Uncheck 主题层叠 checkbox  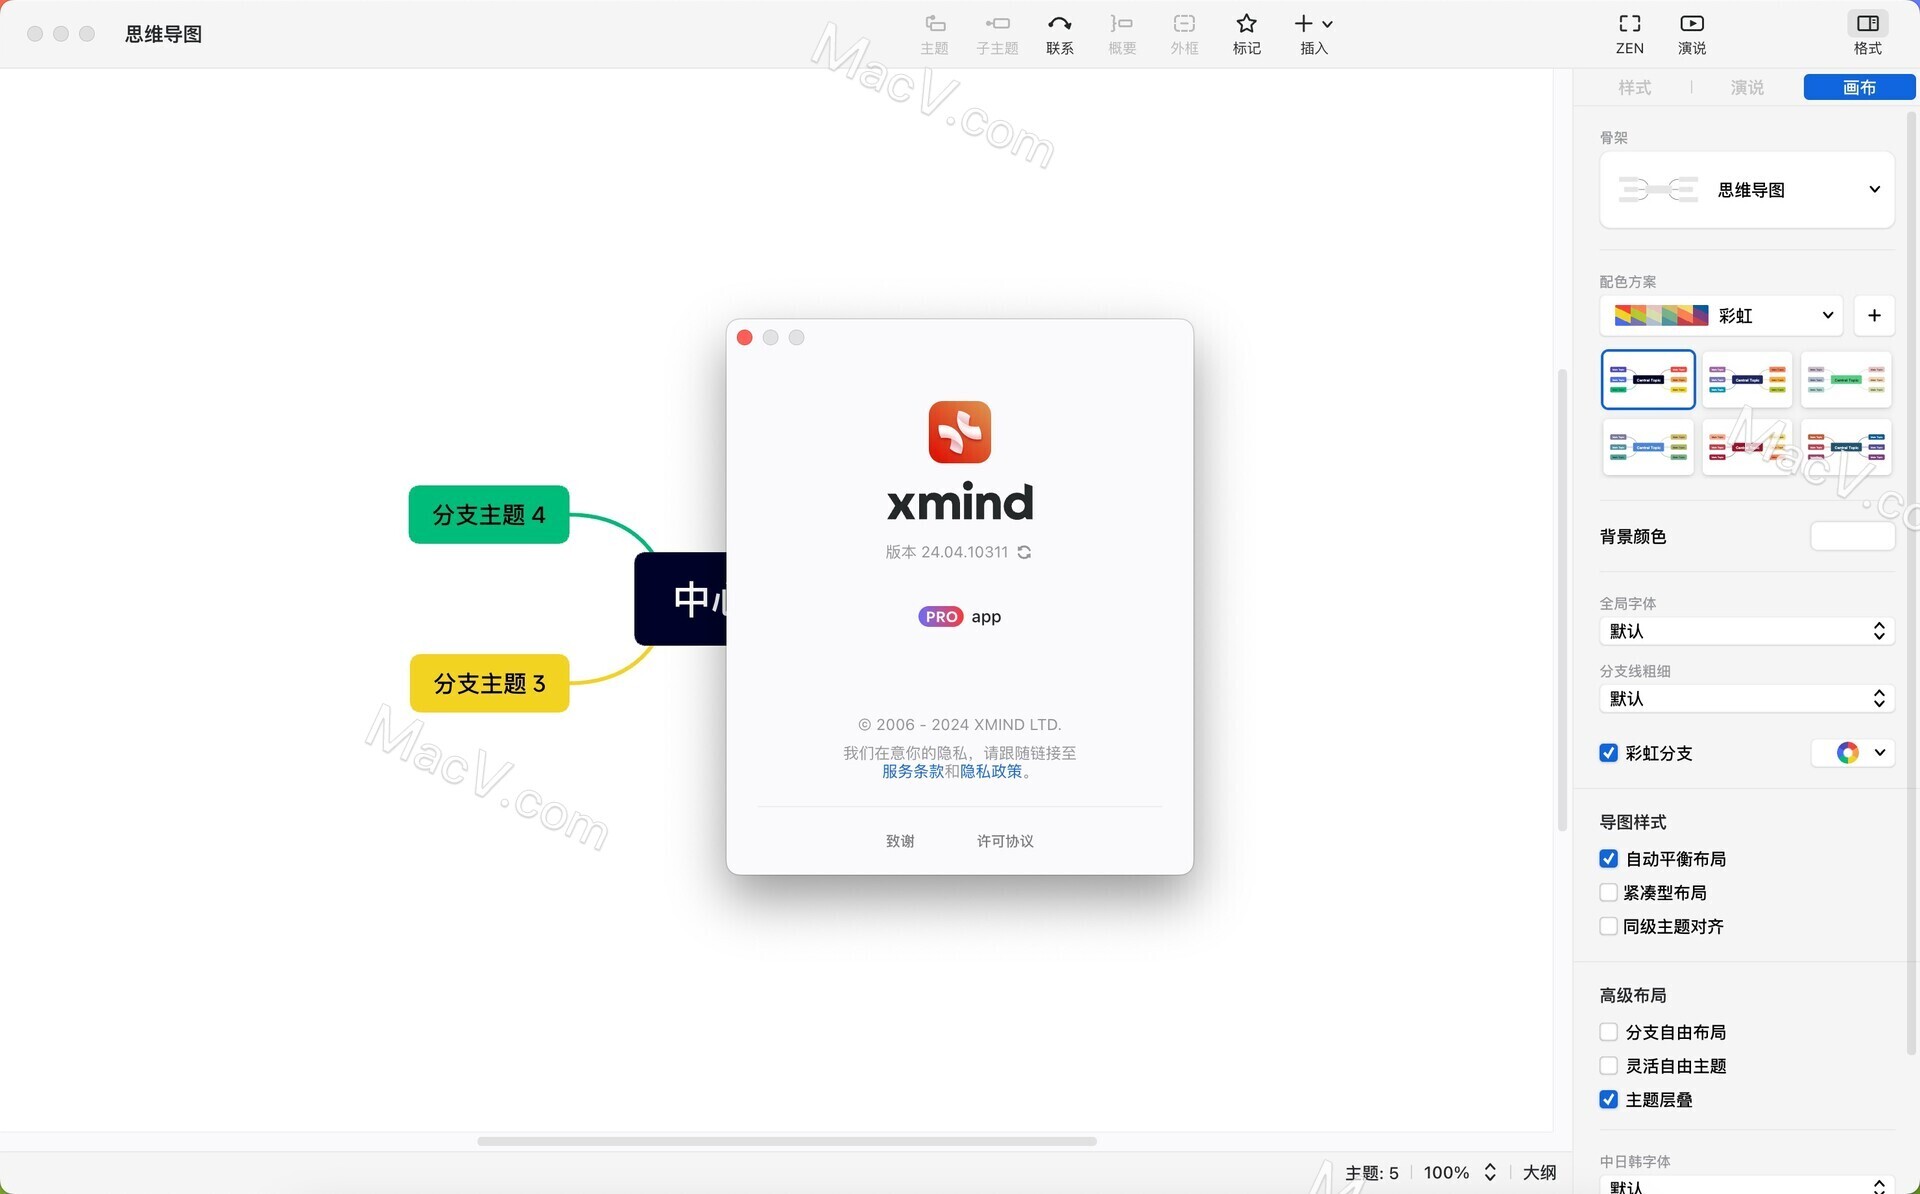coord(1608,1100)
